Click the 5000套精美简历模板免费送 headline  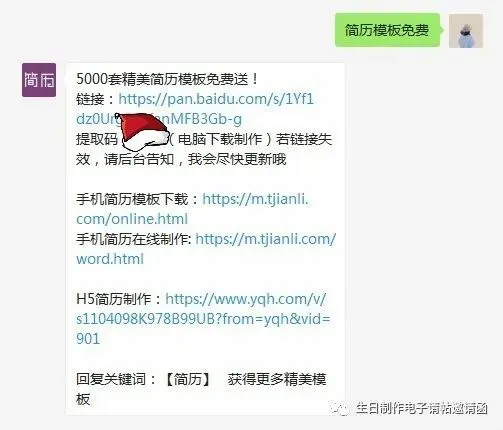[166, 79]
